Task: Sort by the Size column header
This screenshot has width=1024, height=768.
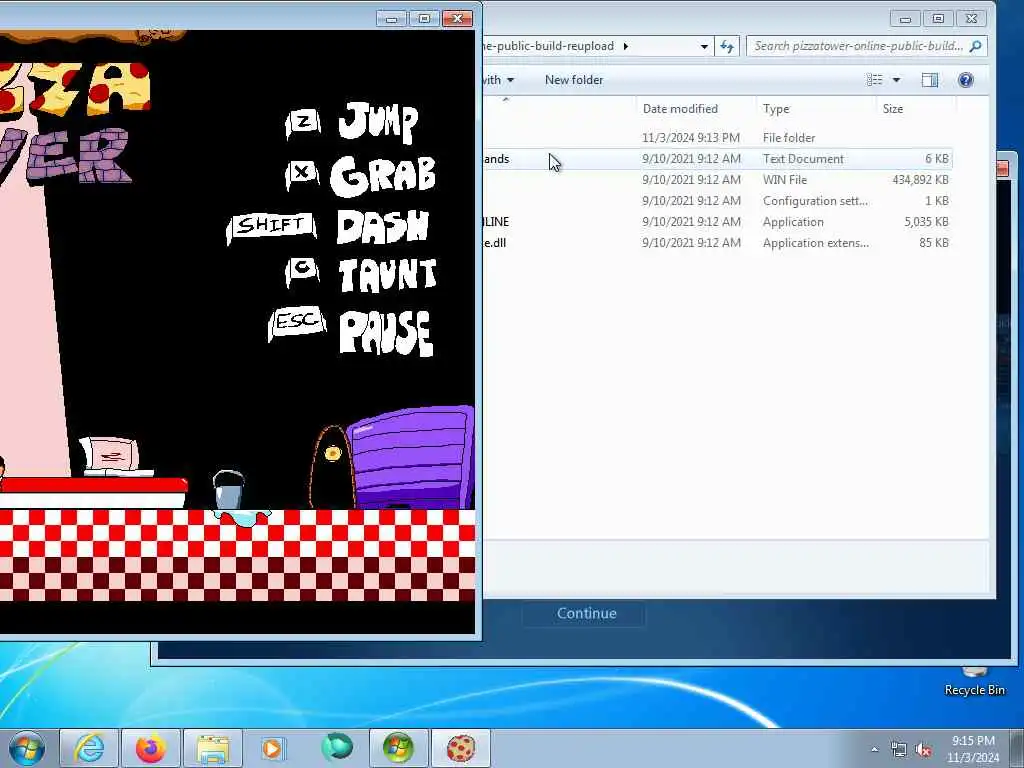Action: [x=893, y=108]
